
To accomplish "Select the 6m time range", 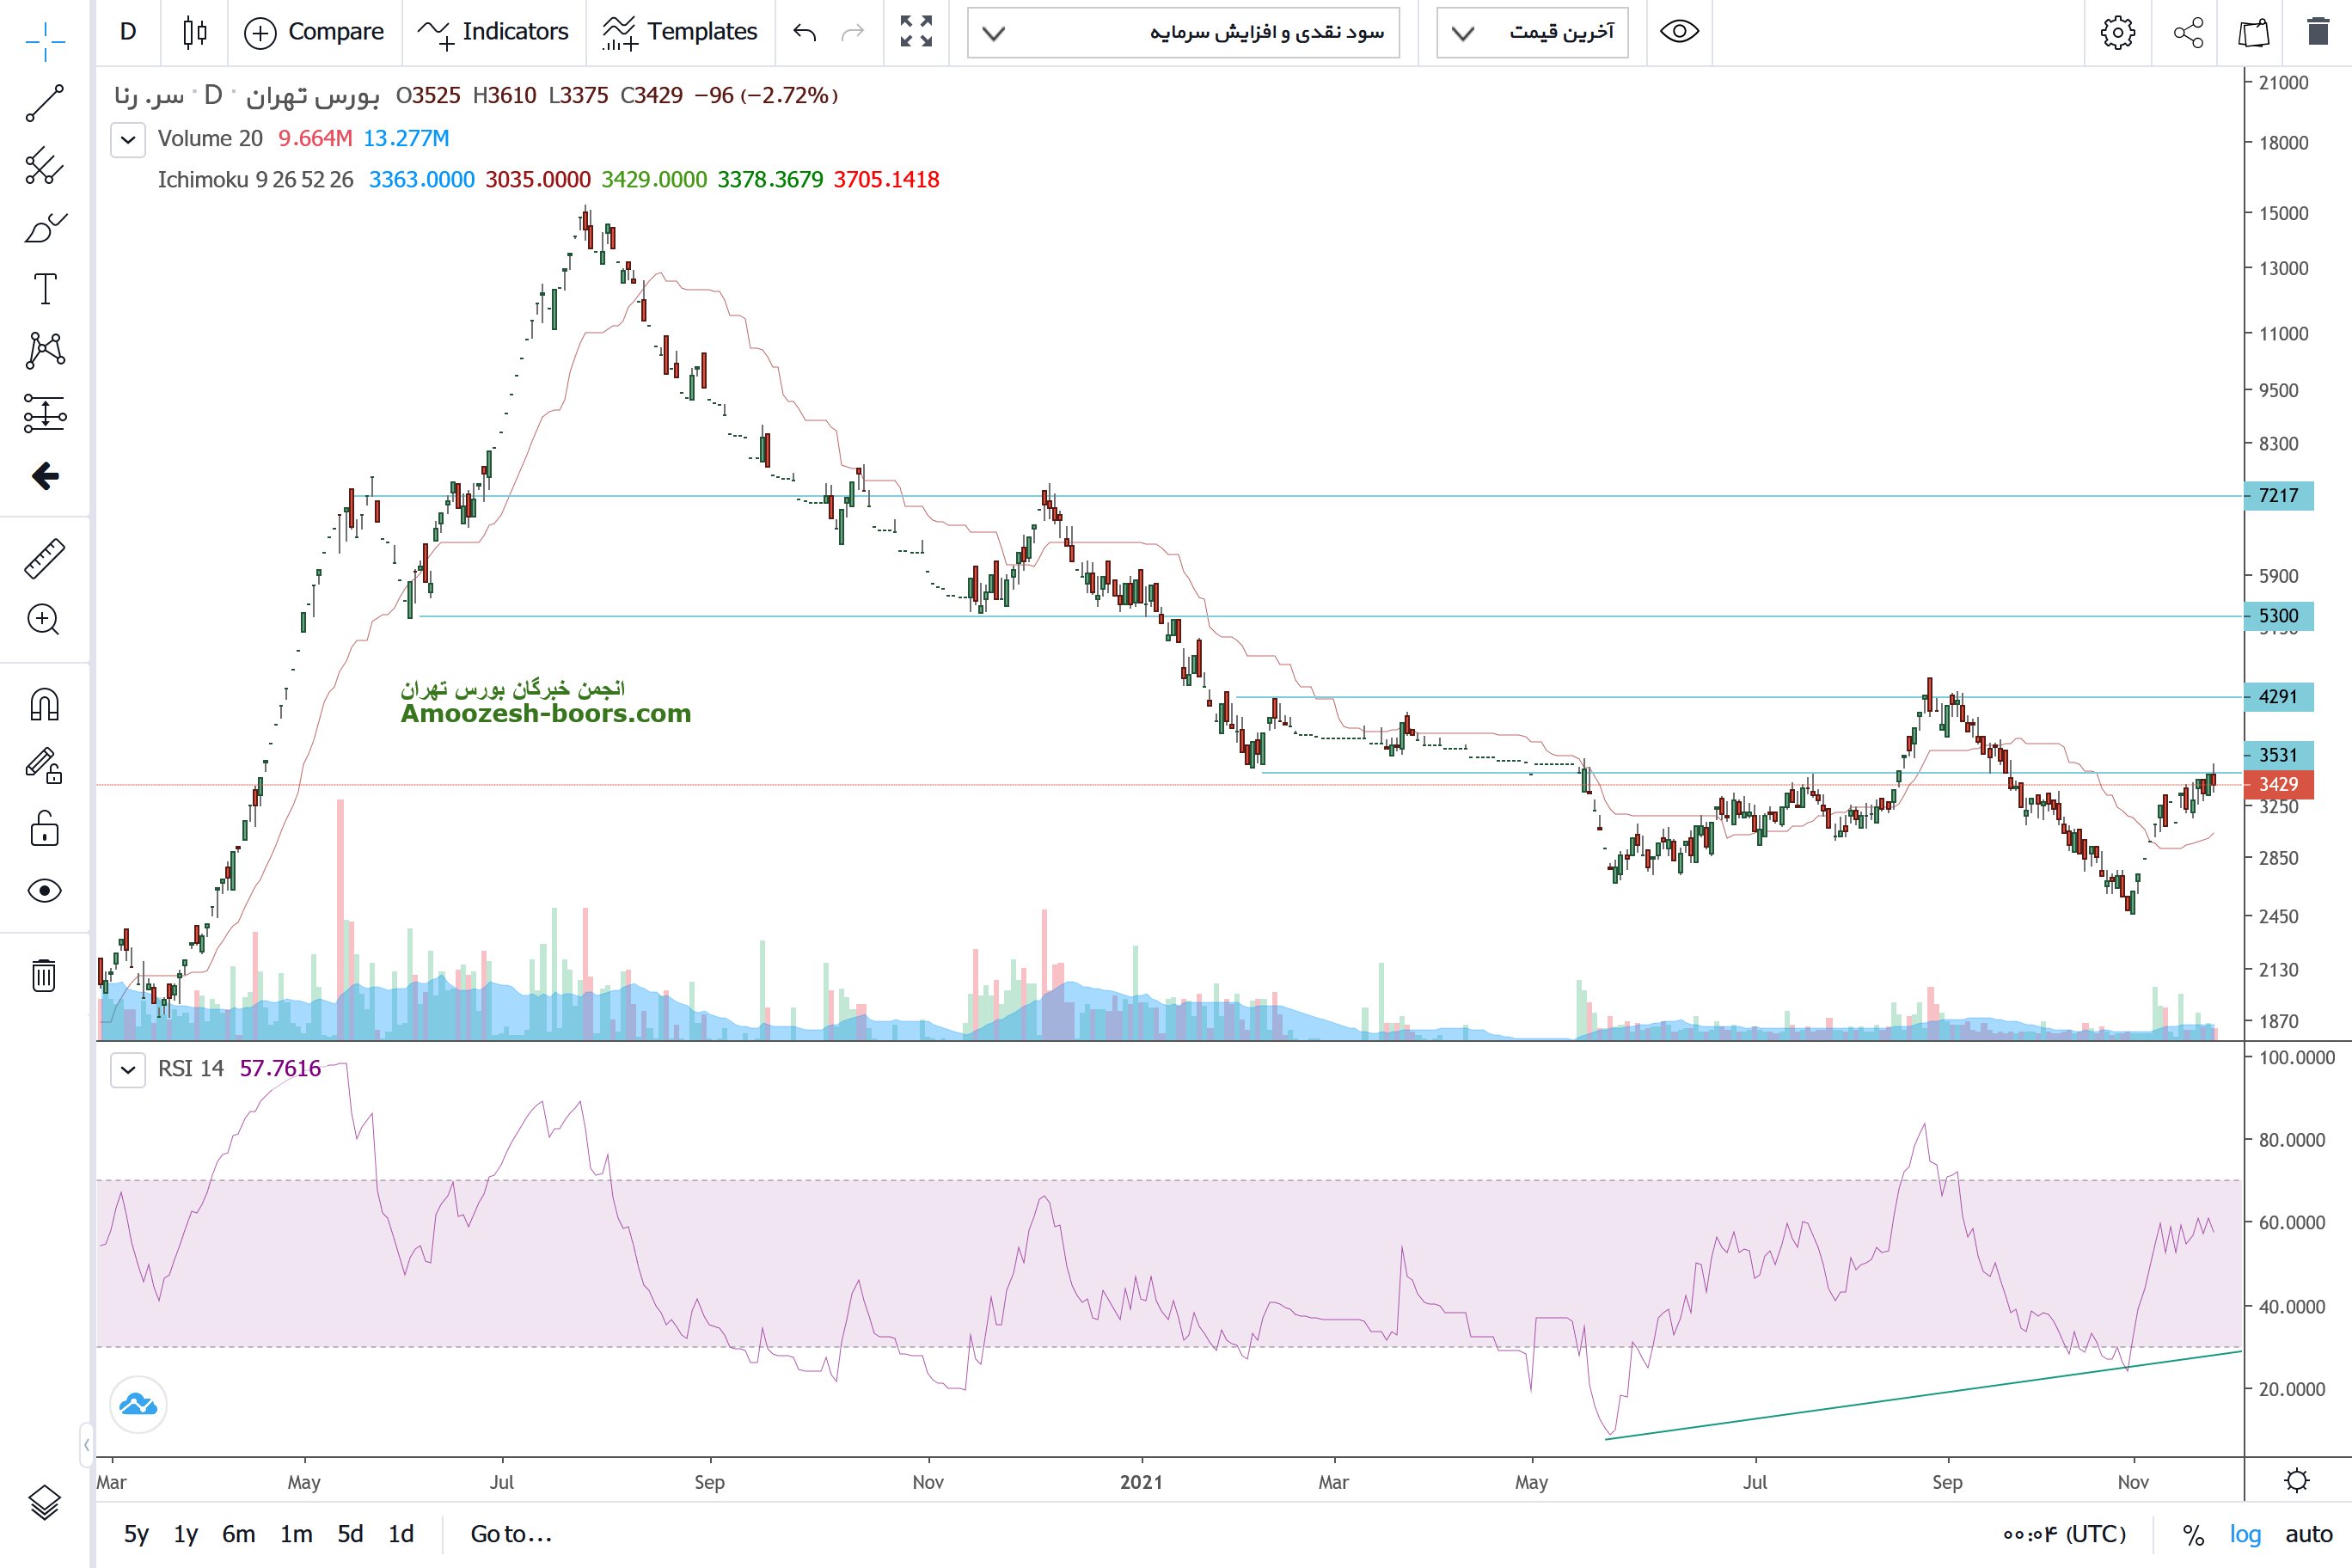I will (x=238, y=1534).
